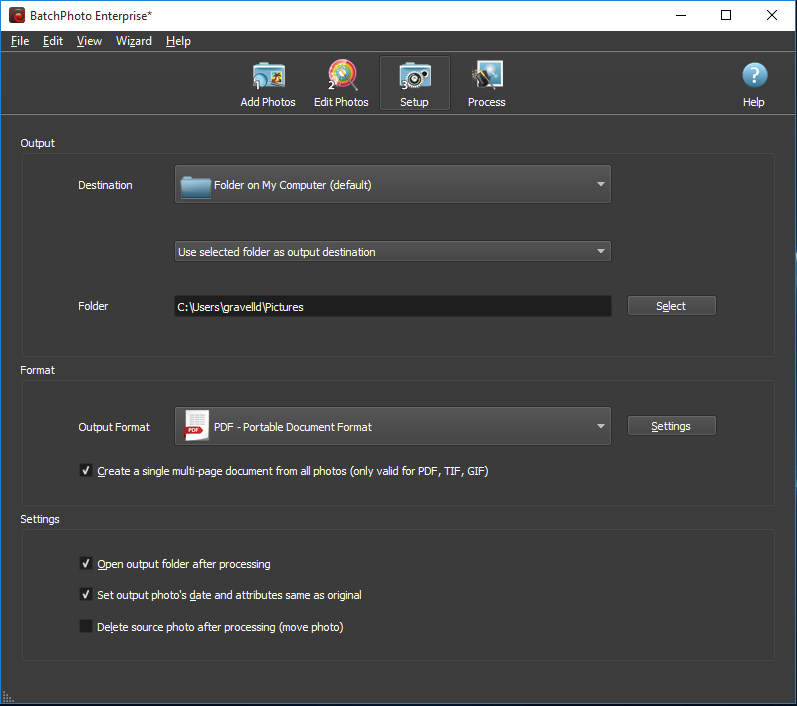The image size is (797, 706).
Task: Click the BatchPhoto app logo in title bar
Action: tap(17, 16)
